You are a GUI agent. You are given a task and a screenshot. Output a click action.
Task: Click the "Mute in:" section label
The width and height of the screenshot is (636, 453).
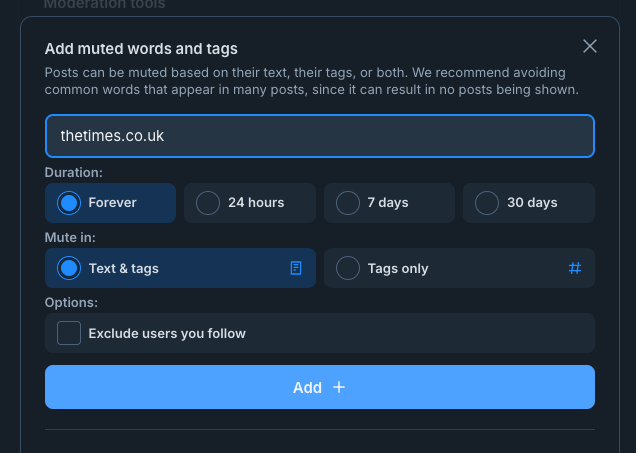(70, 237)
